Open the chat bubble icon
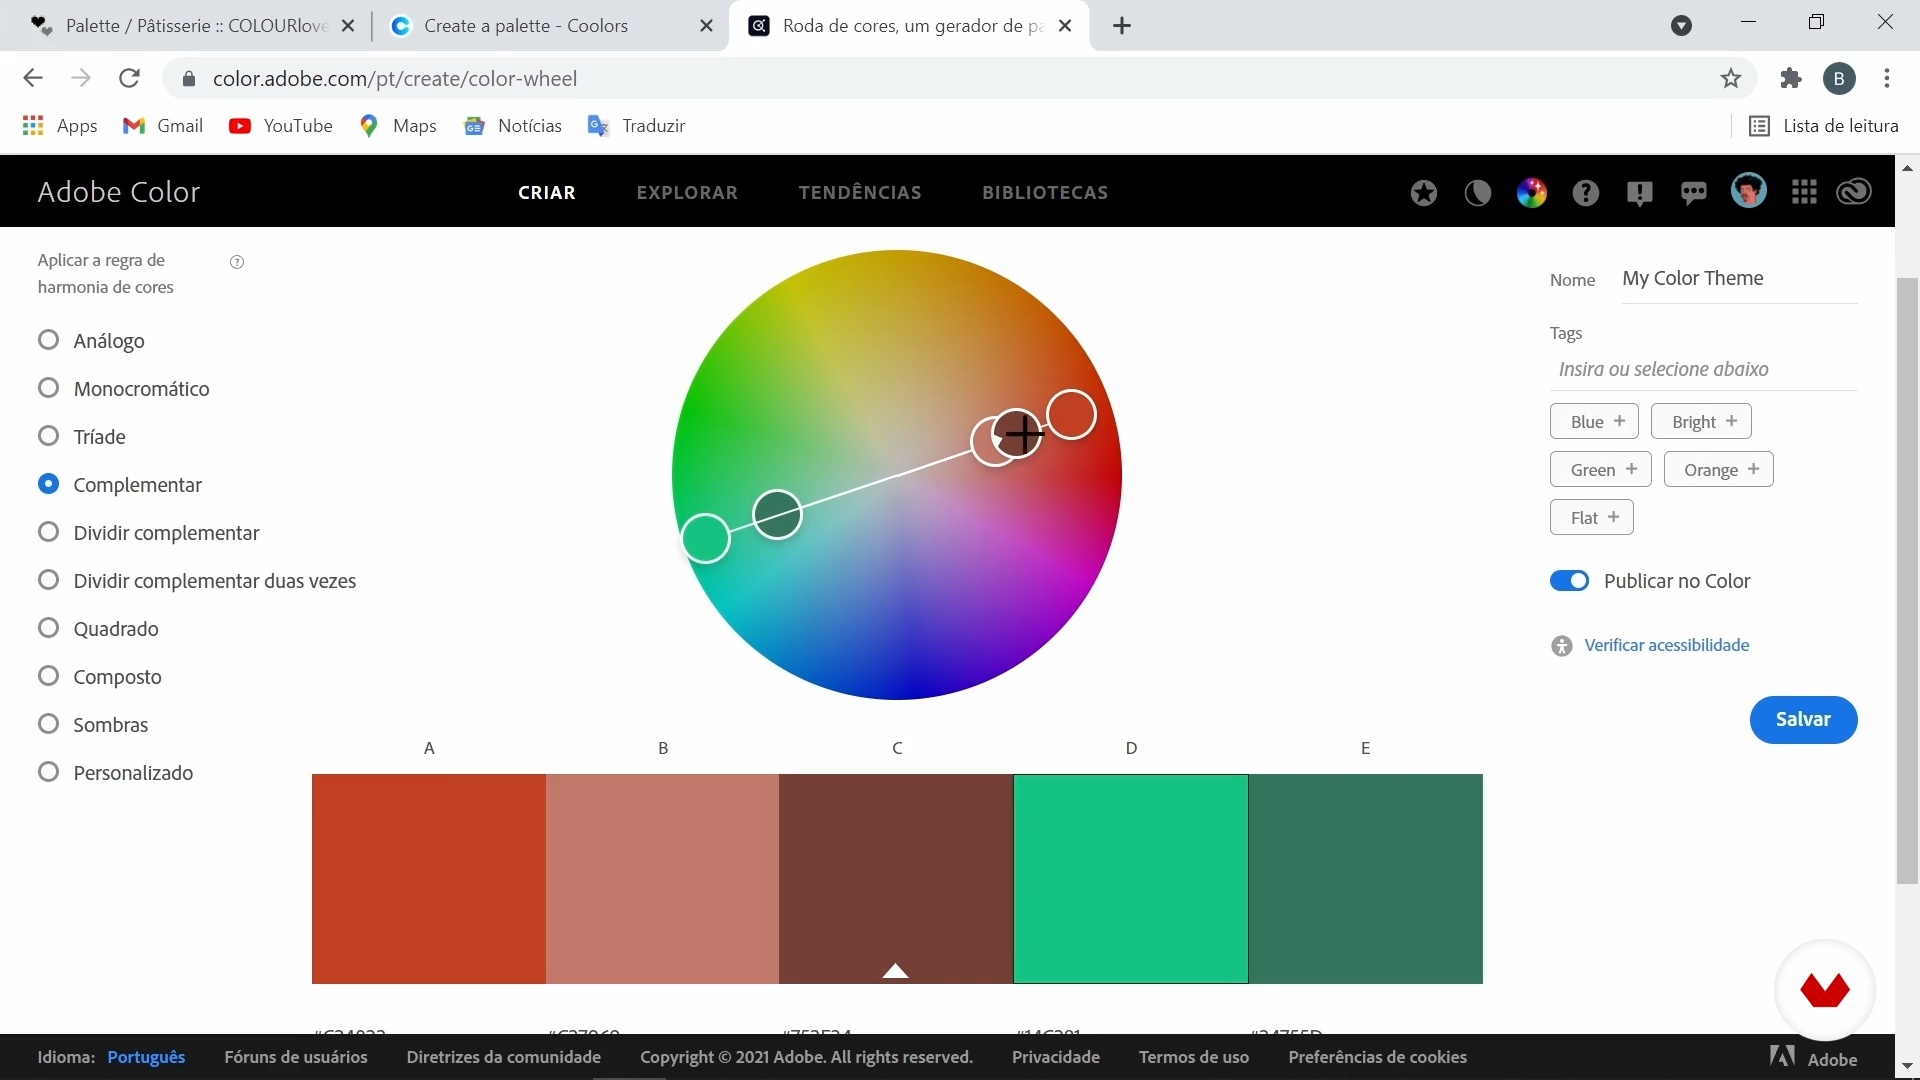Screen dimensions: 1920x1080 tap(1693, 194)
